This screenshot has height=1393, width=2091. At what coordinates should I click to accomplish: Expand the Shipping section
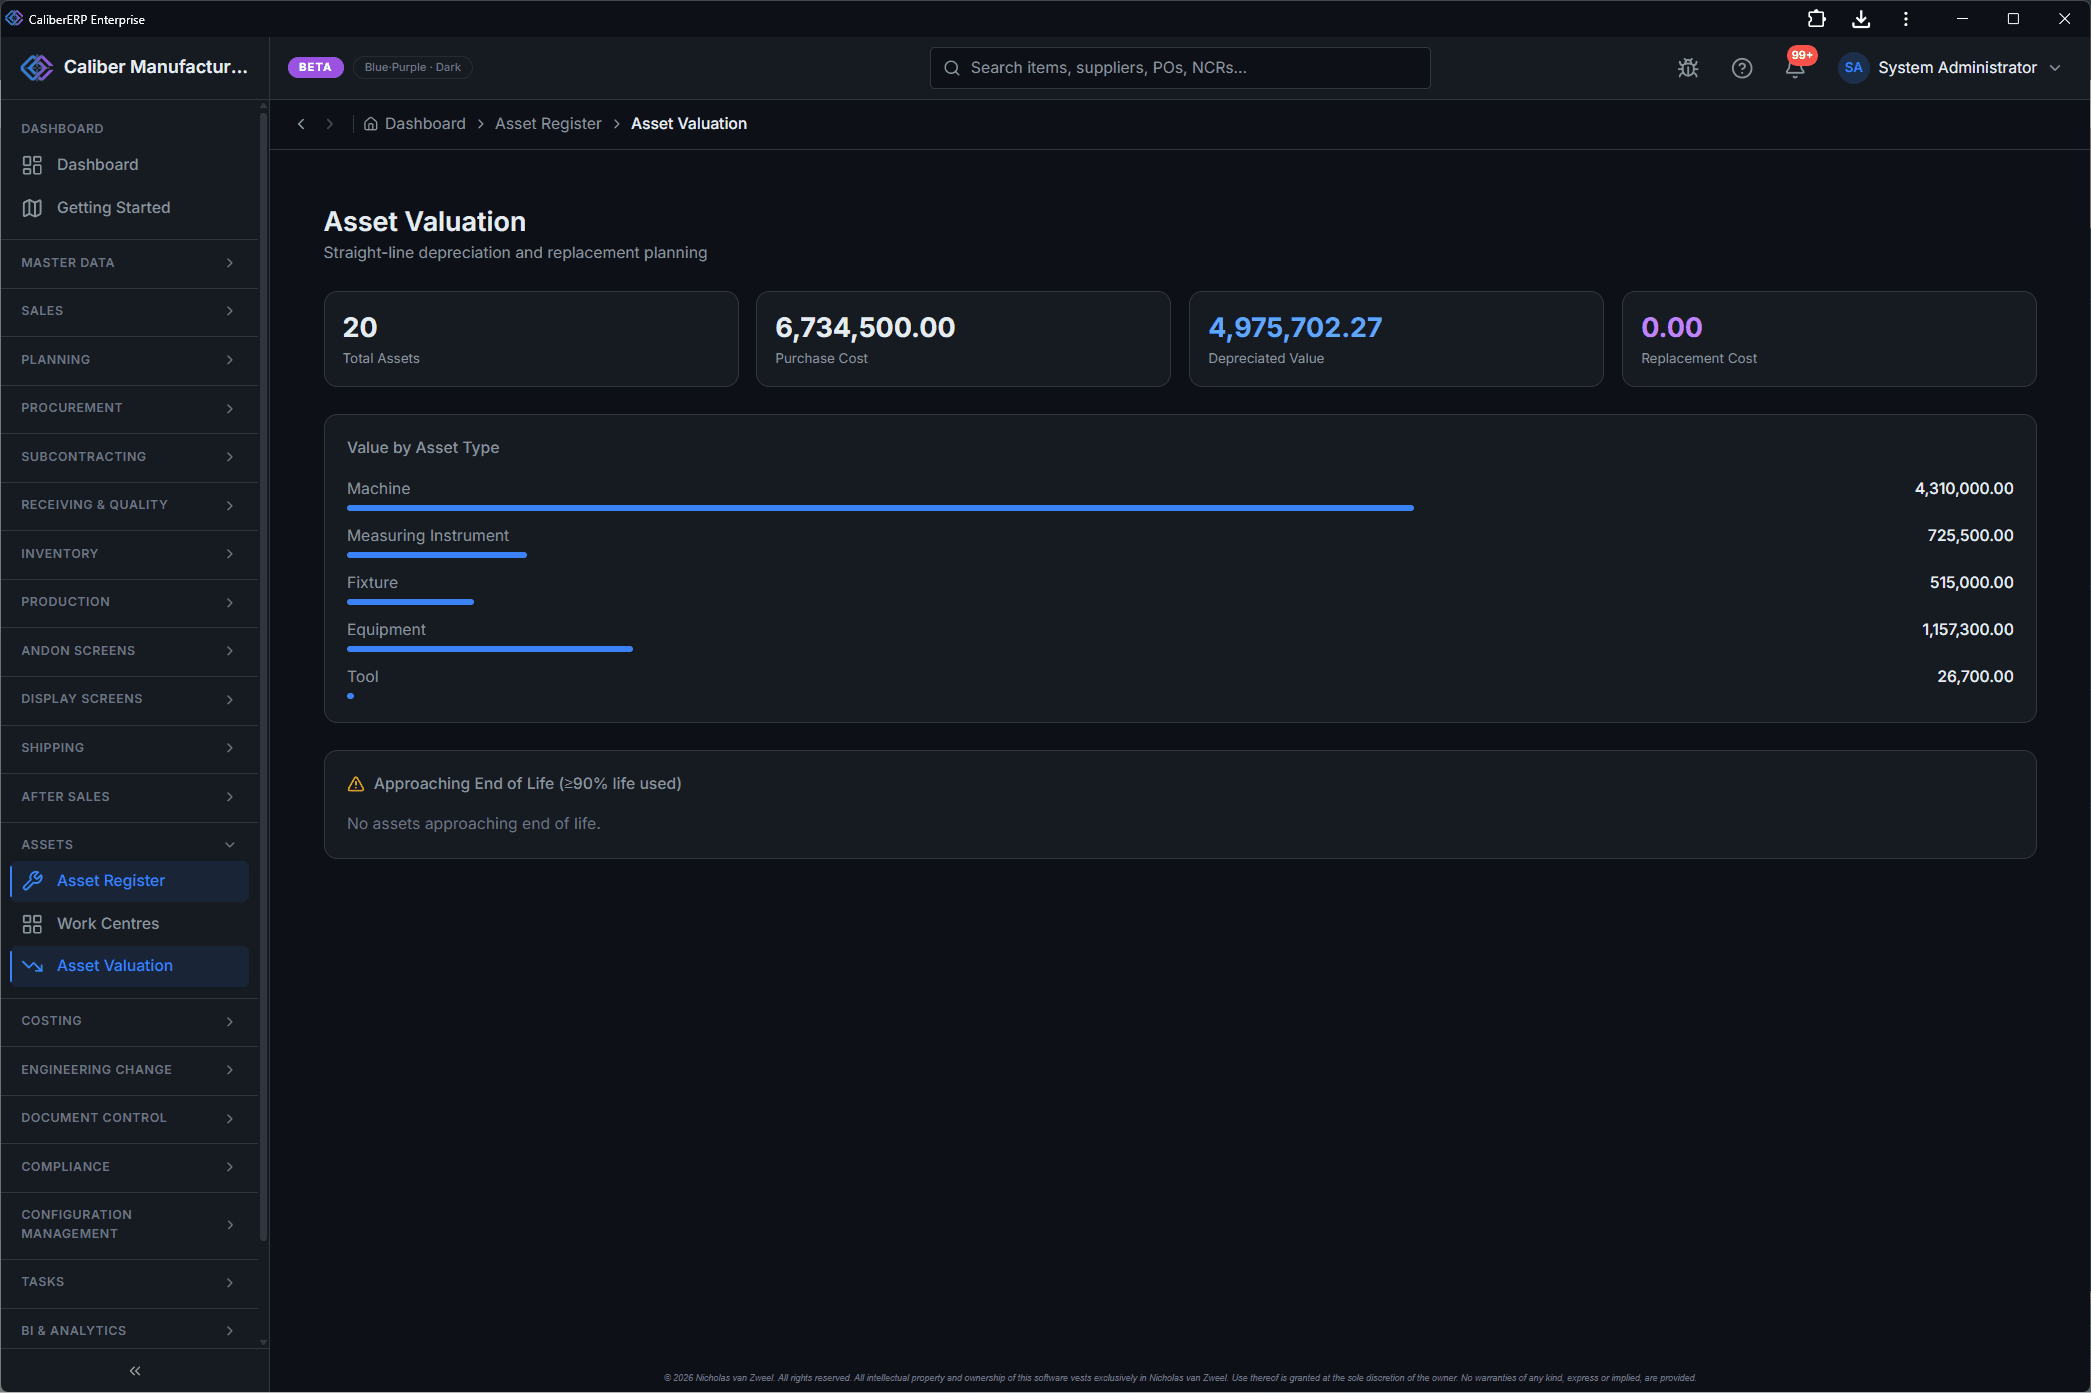pos(129,748)
